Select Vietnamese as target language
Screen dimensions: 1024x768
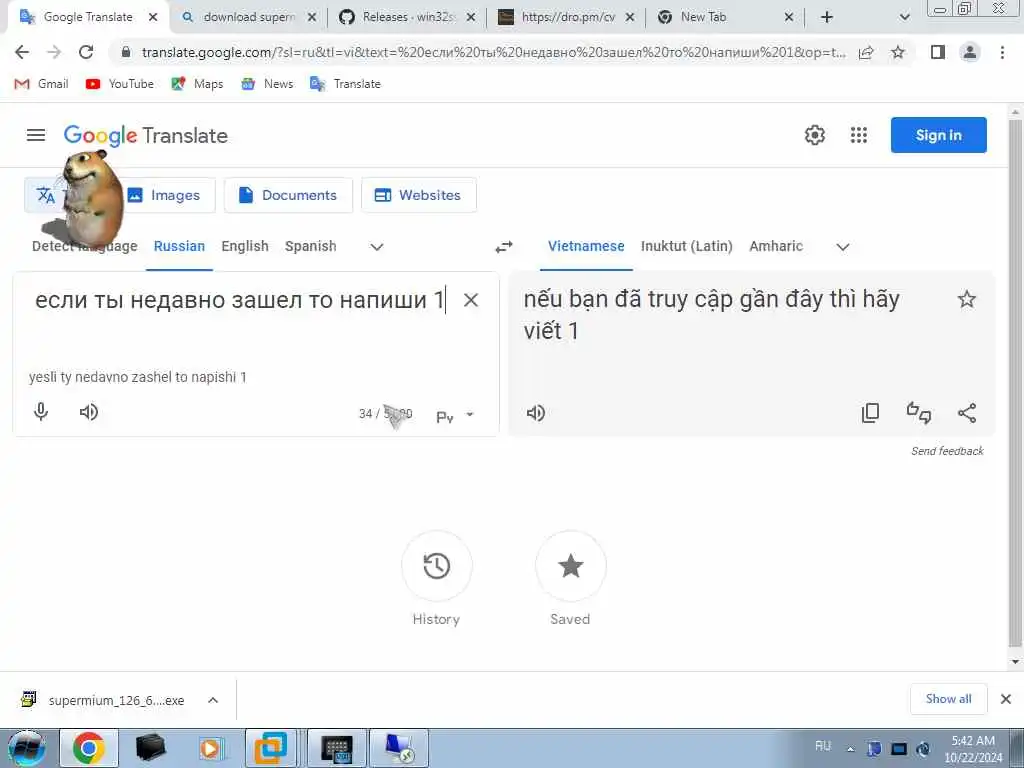586,246
